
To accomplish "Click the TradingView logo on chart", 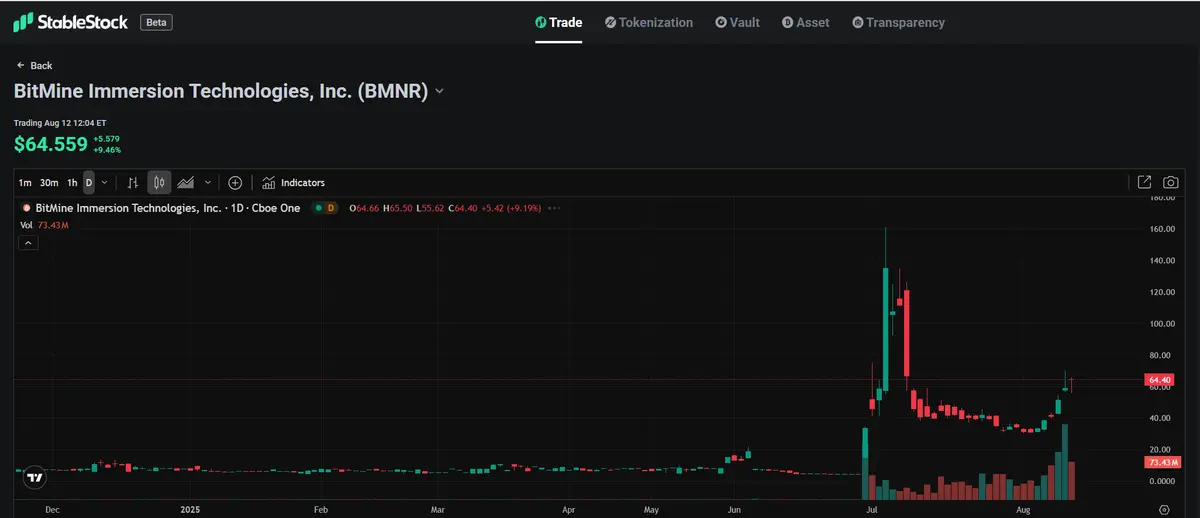I will (33, 478).
